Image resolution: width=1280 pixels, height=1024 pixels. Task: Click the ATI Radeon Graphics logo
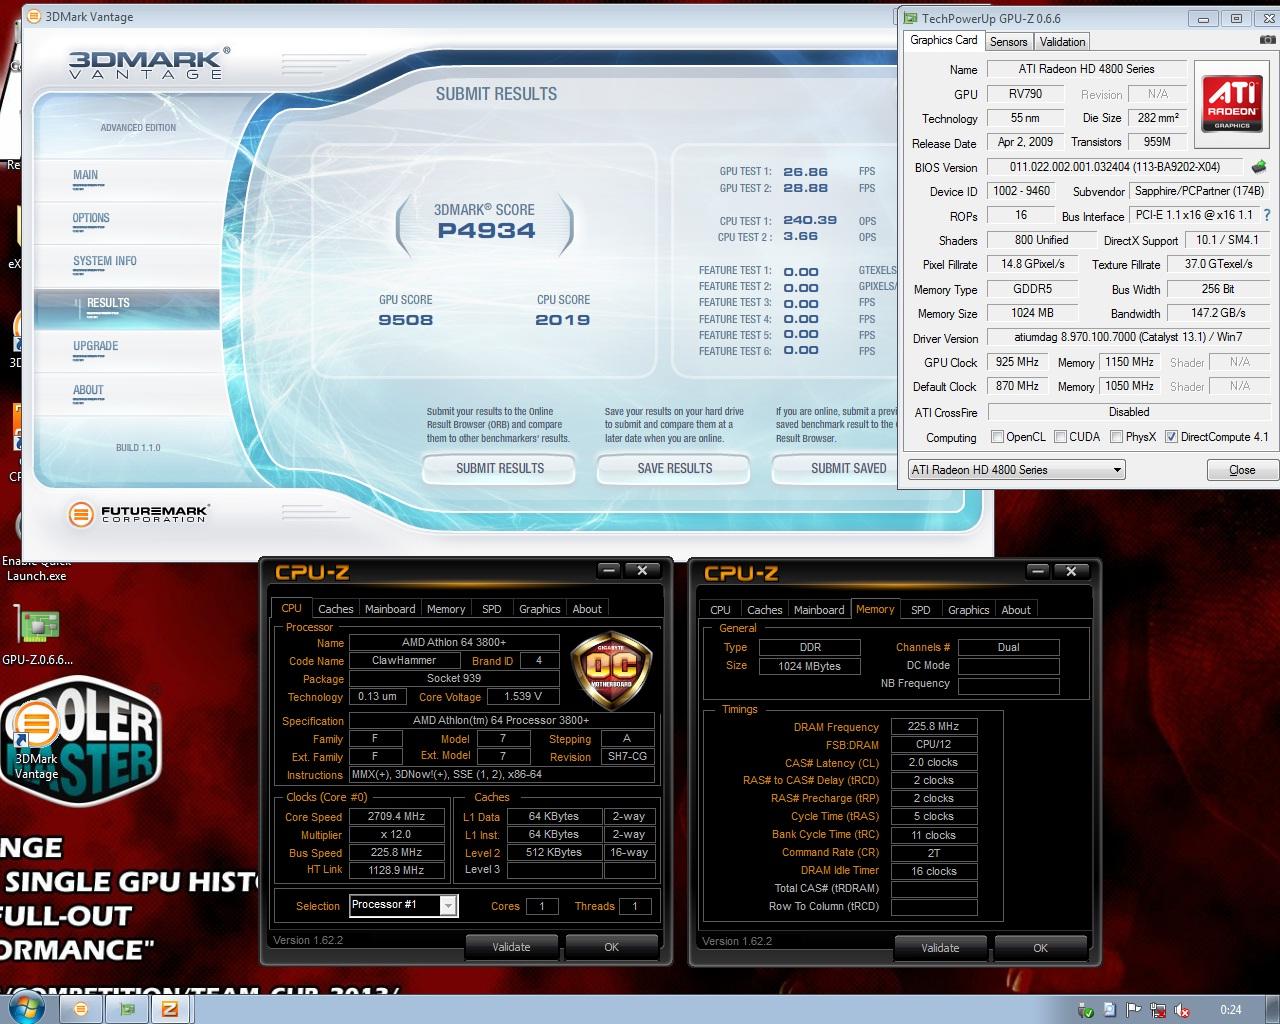pos(1232,102)
